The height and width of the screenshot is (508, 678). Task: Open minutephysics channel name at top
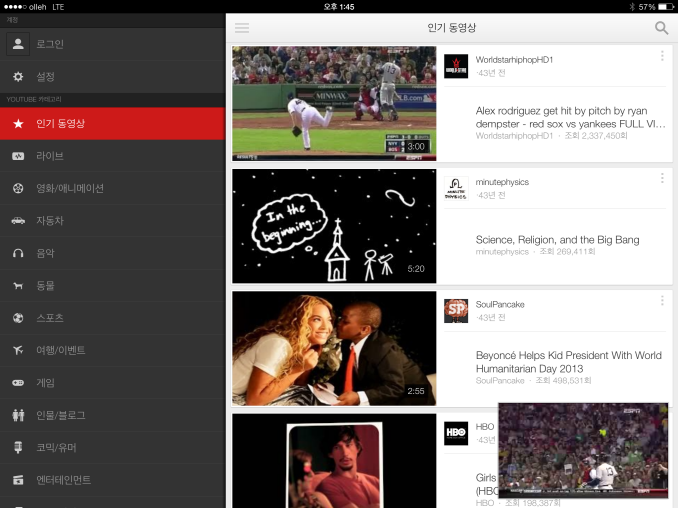click(502, 182)
